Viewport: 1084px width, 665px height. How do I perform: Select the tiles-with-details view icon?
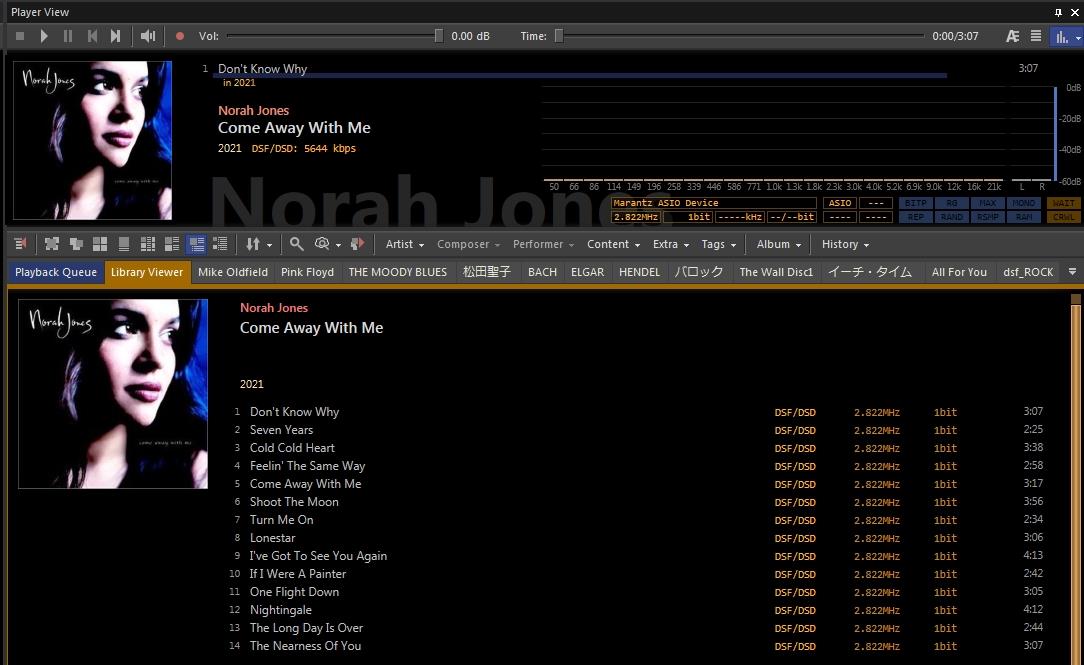click(x=171, y=243)
